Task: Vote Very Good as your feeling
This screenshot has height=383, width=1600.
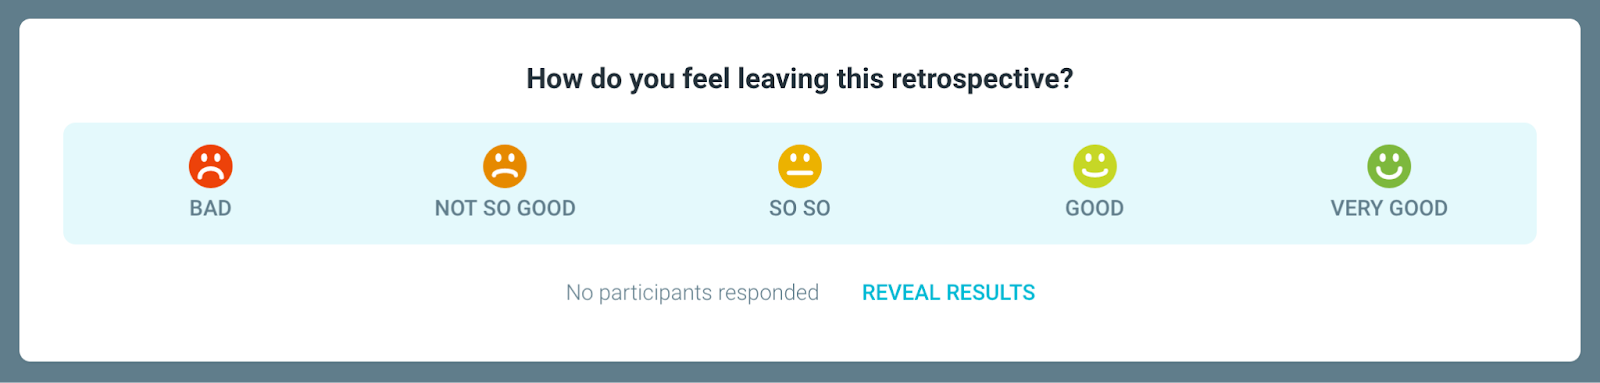Action: point(1389,182)
